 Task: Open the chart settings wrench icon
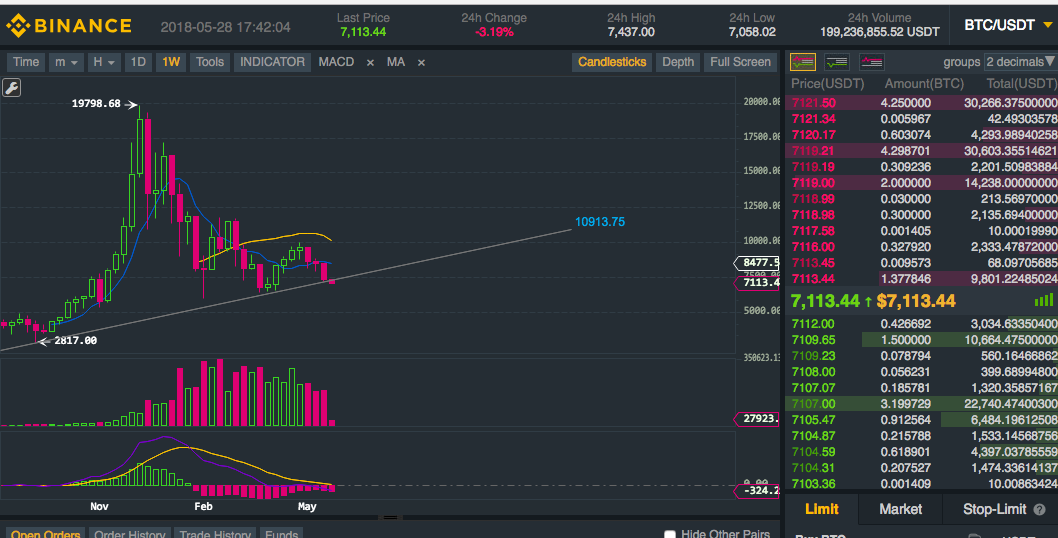click(x=11, y=88)
